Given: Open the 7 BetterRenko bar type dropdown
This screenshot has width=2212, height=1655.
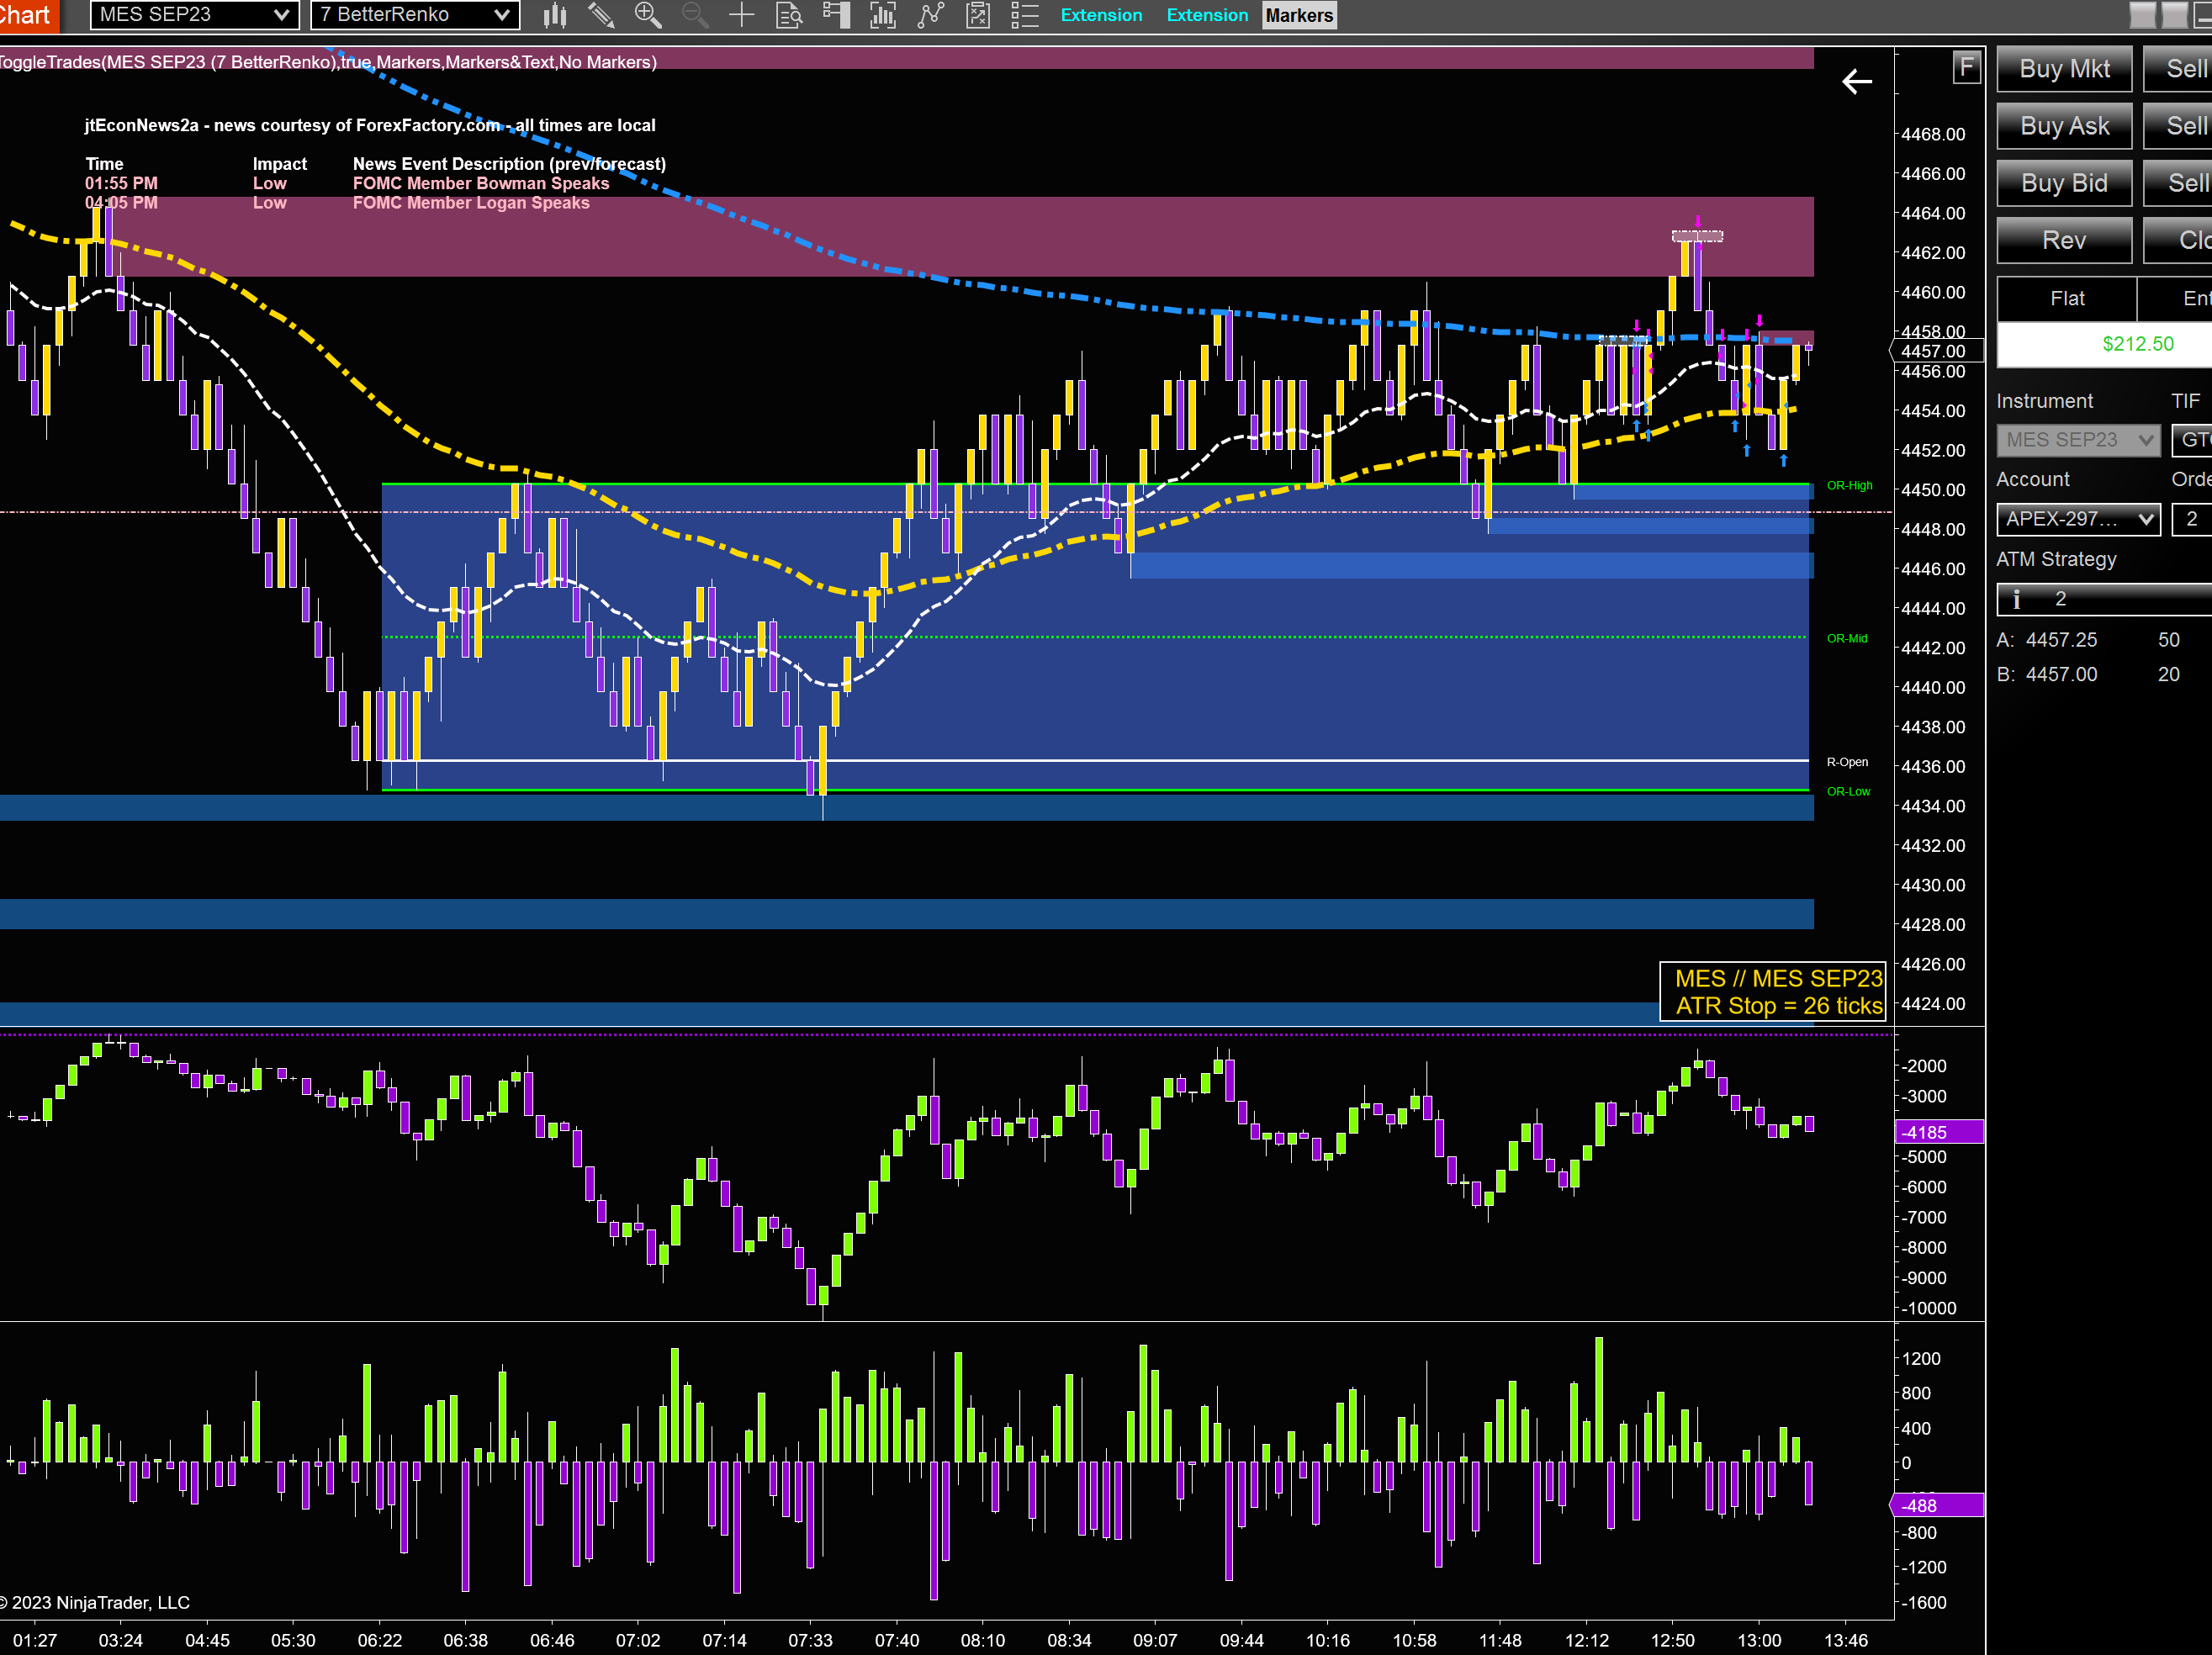Looking at the screenshot, I should [x=415, y=15].
